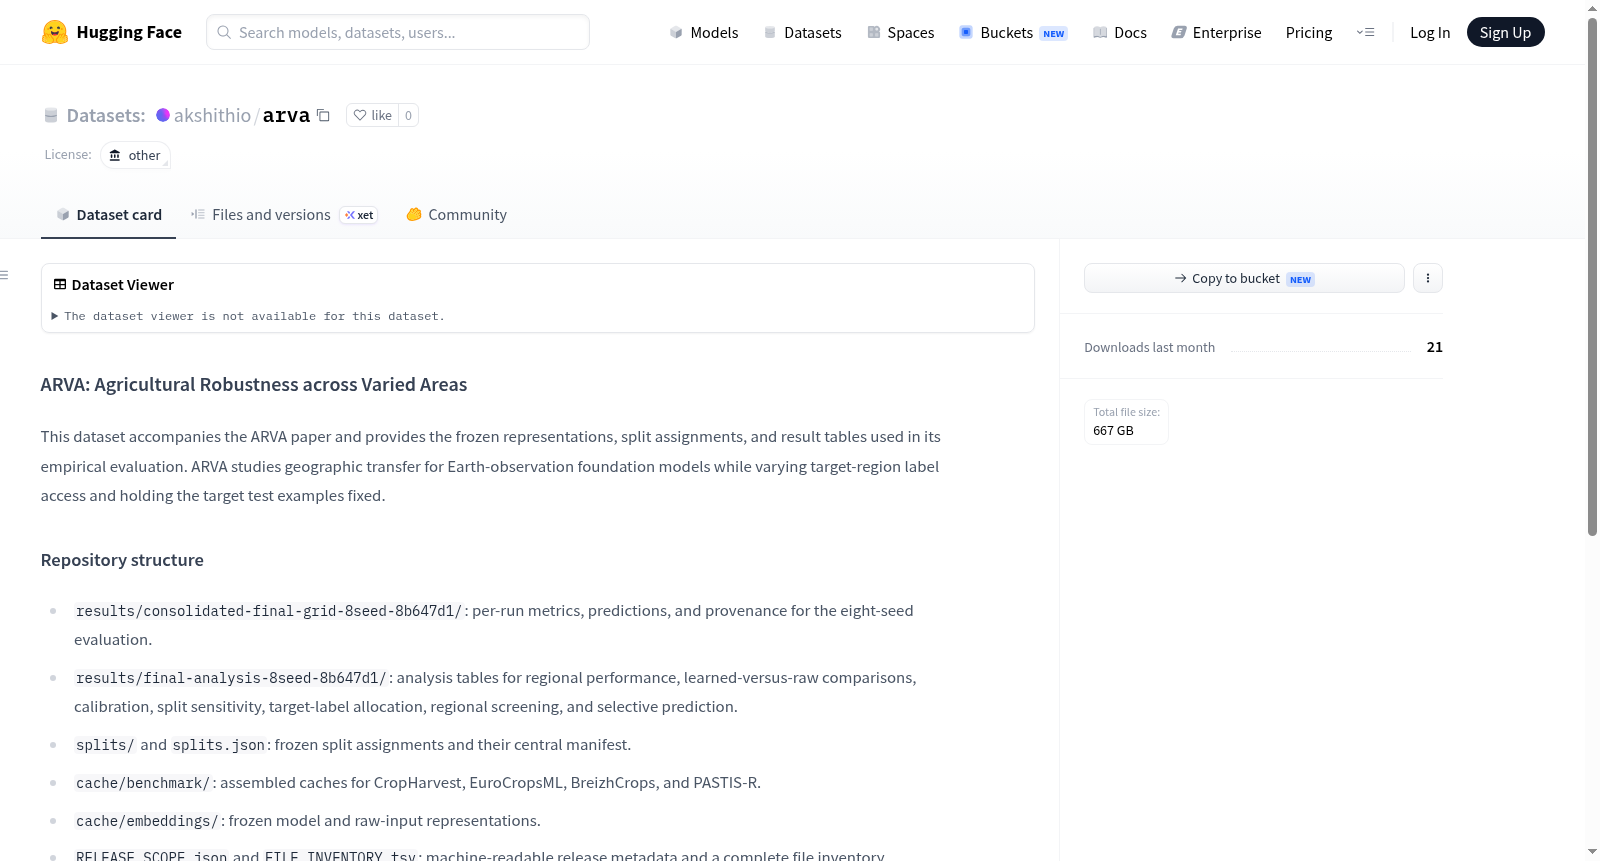Switch to the Dataset card tab
Screen dimensions: 1600x861
coord(108,214)
